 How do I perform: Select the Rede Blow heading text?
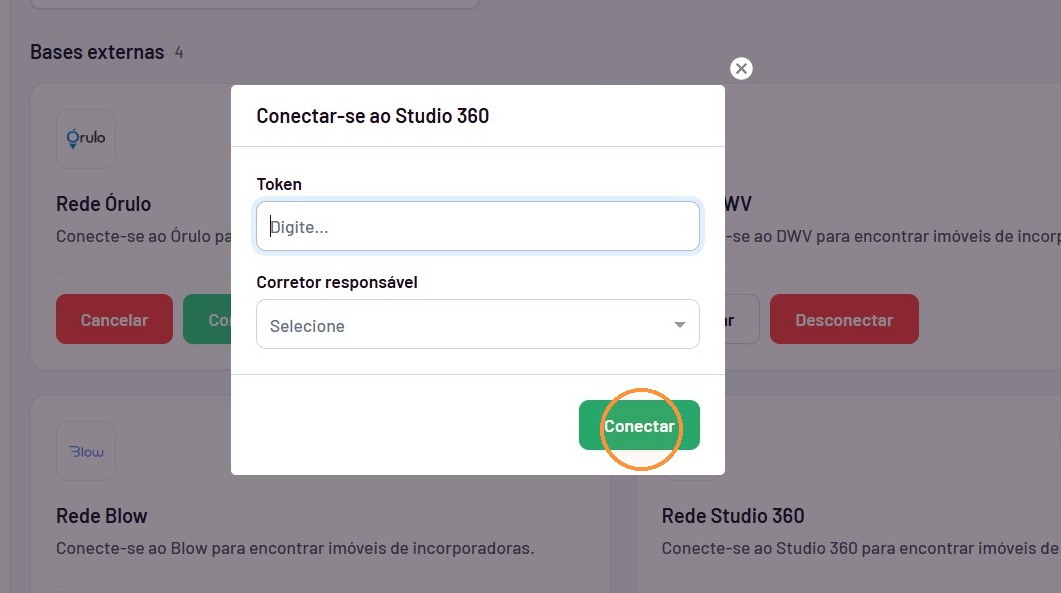[101, 516]
